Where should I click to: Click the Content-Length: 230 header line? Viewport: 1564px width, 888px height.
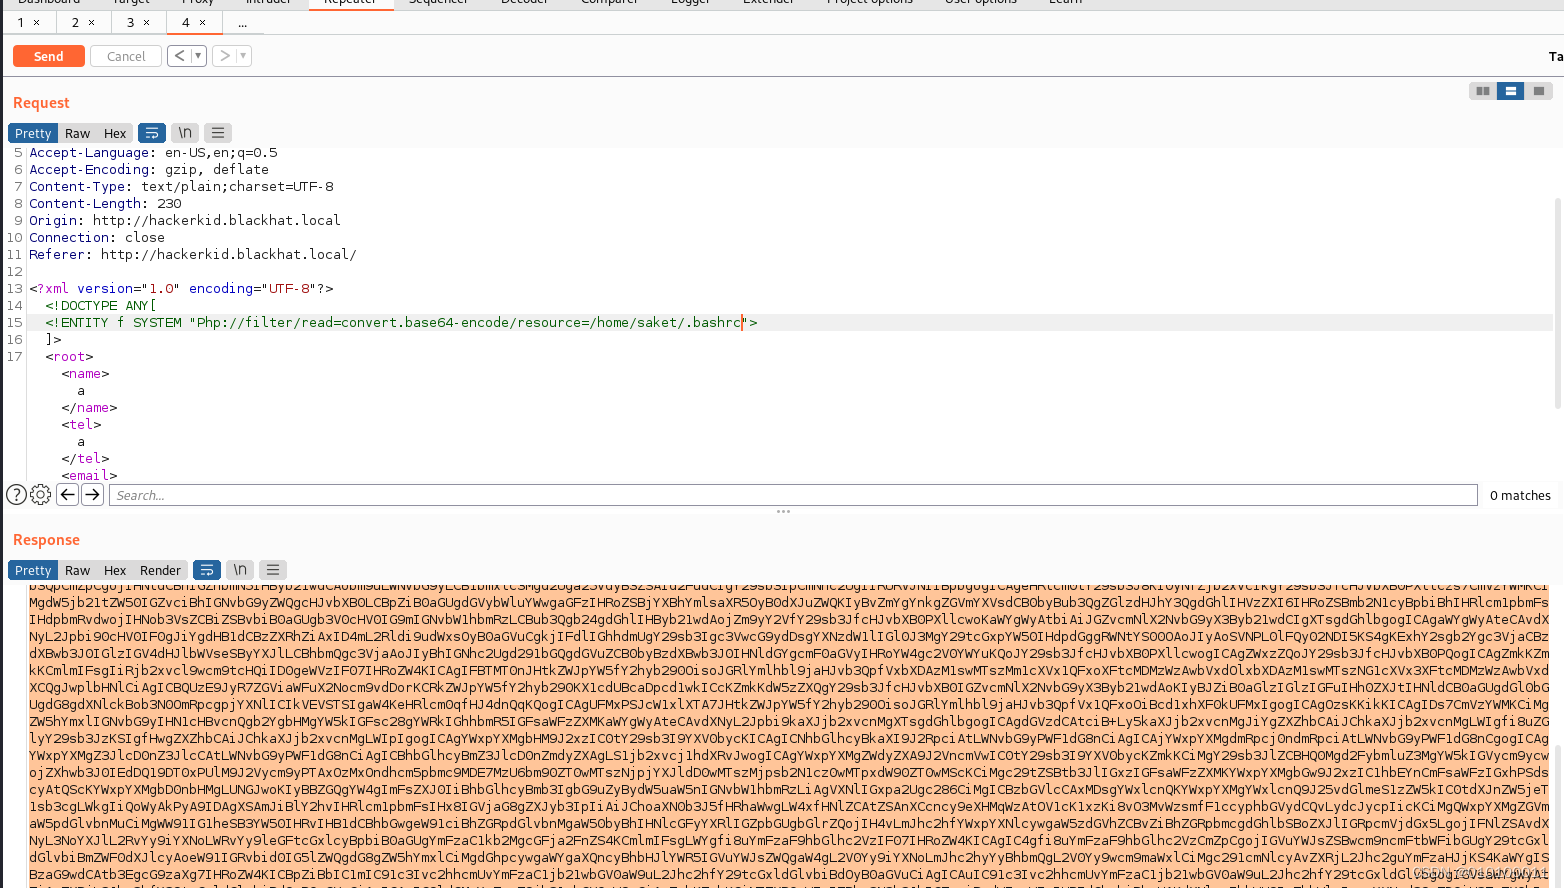(x=105, y=203)
